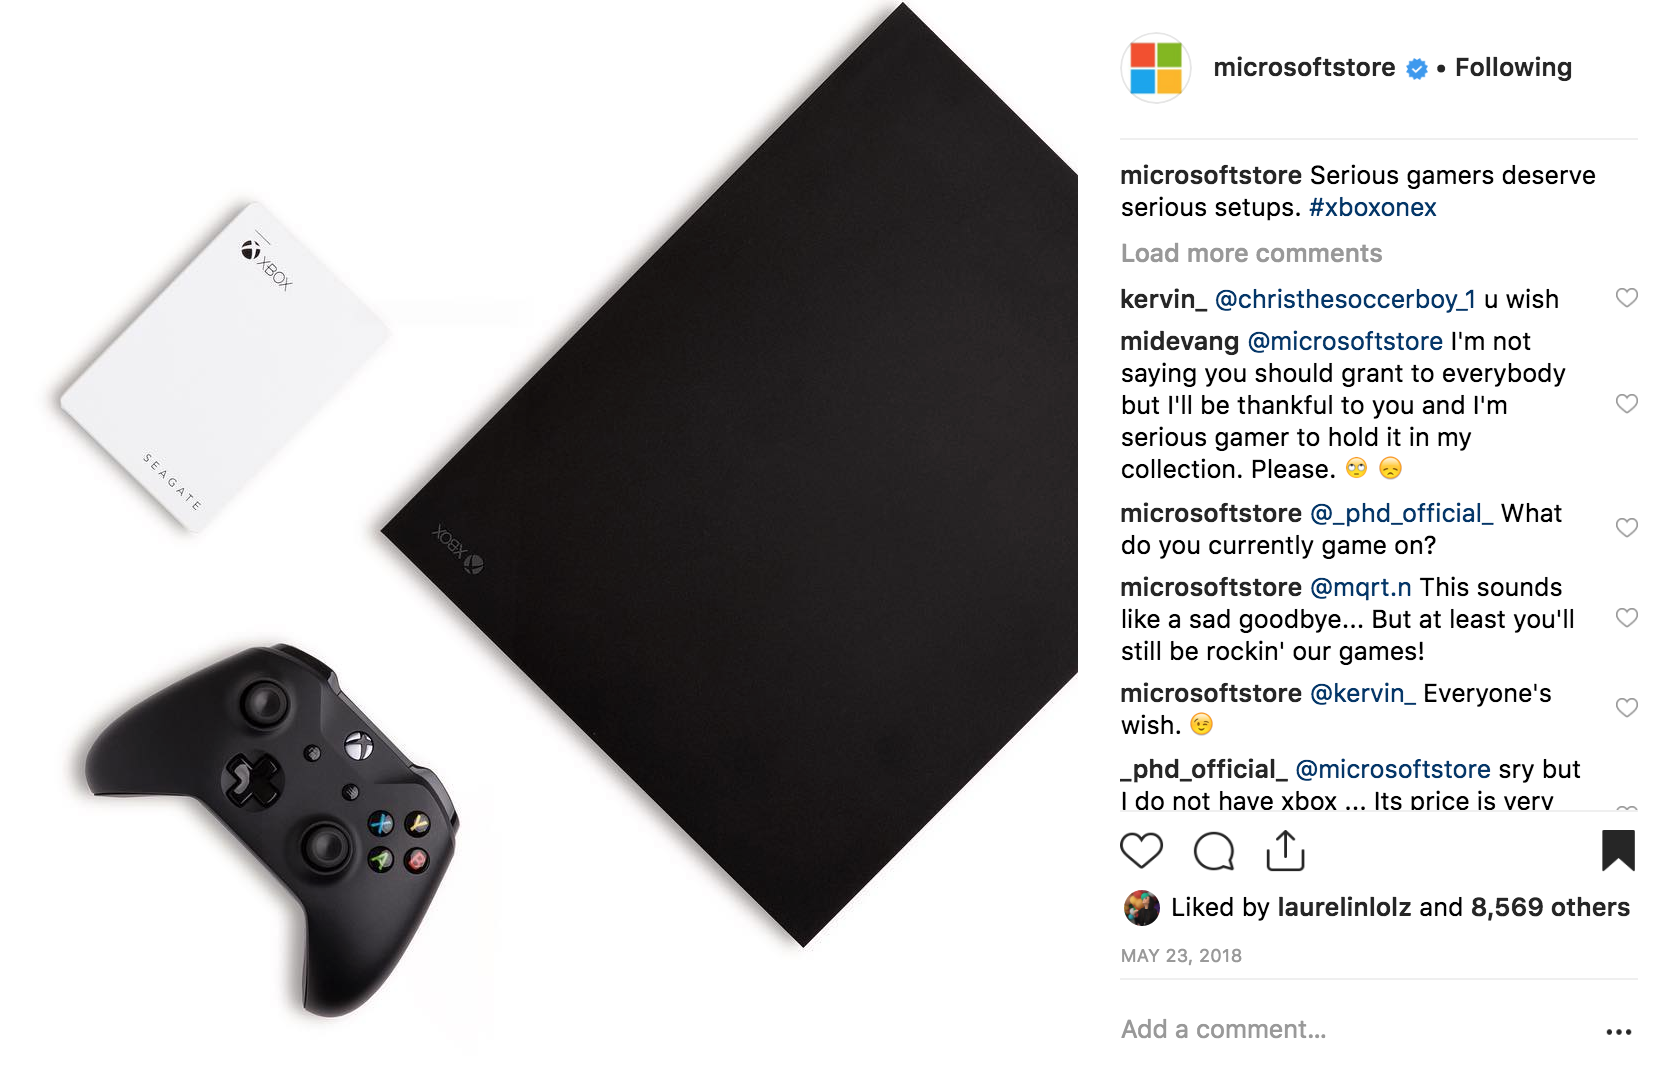The height and width of the screenshot is (1078, 1672).
Task: Click the Microsoft Store profile picture
Action: pos(1156,68)
